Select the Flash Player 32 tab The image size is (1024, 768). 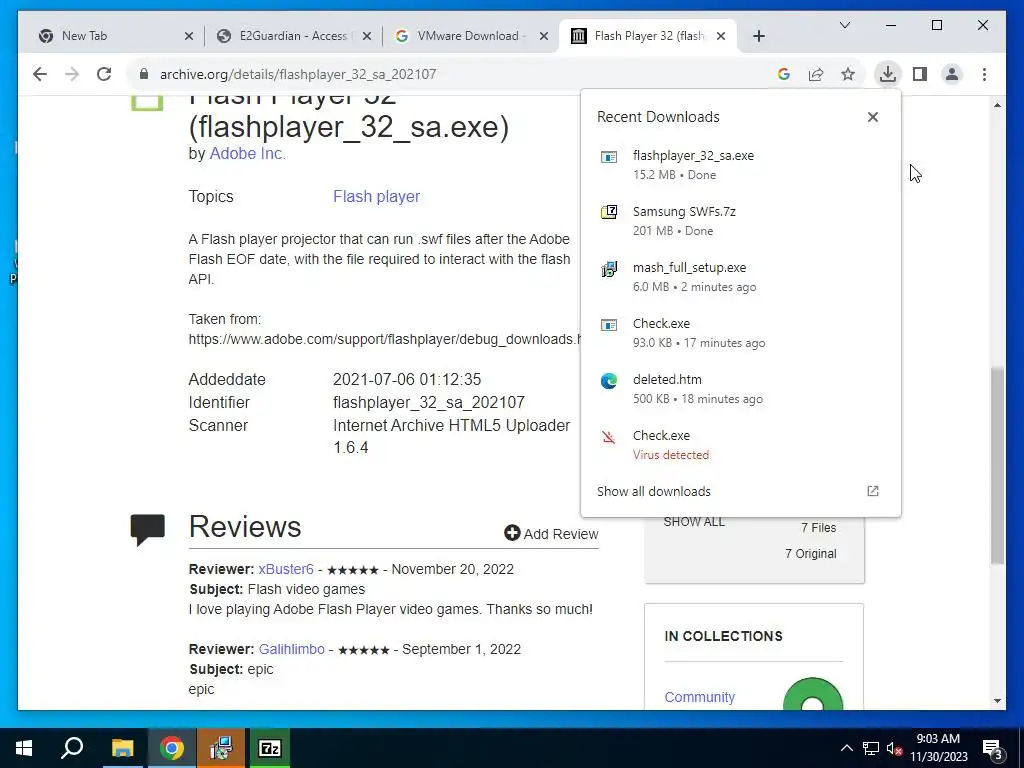click(648, 36)
